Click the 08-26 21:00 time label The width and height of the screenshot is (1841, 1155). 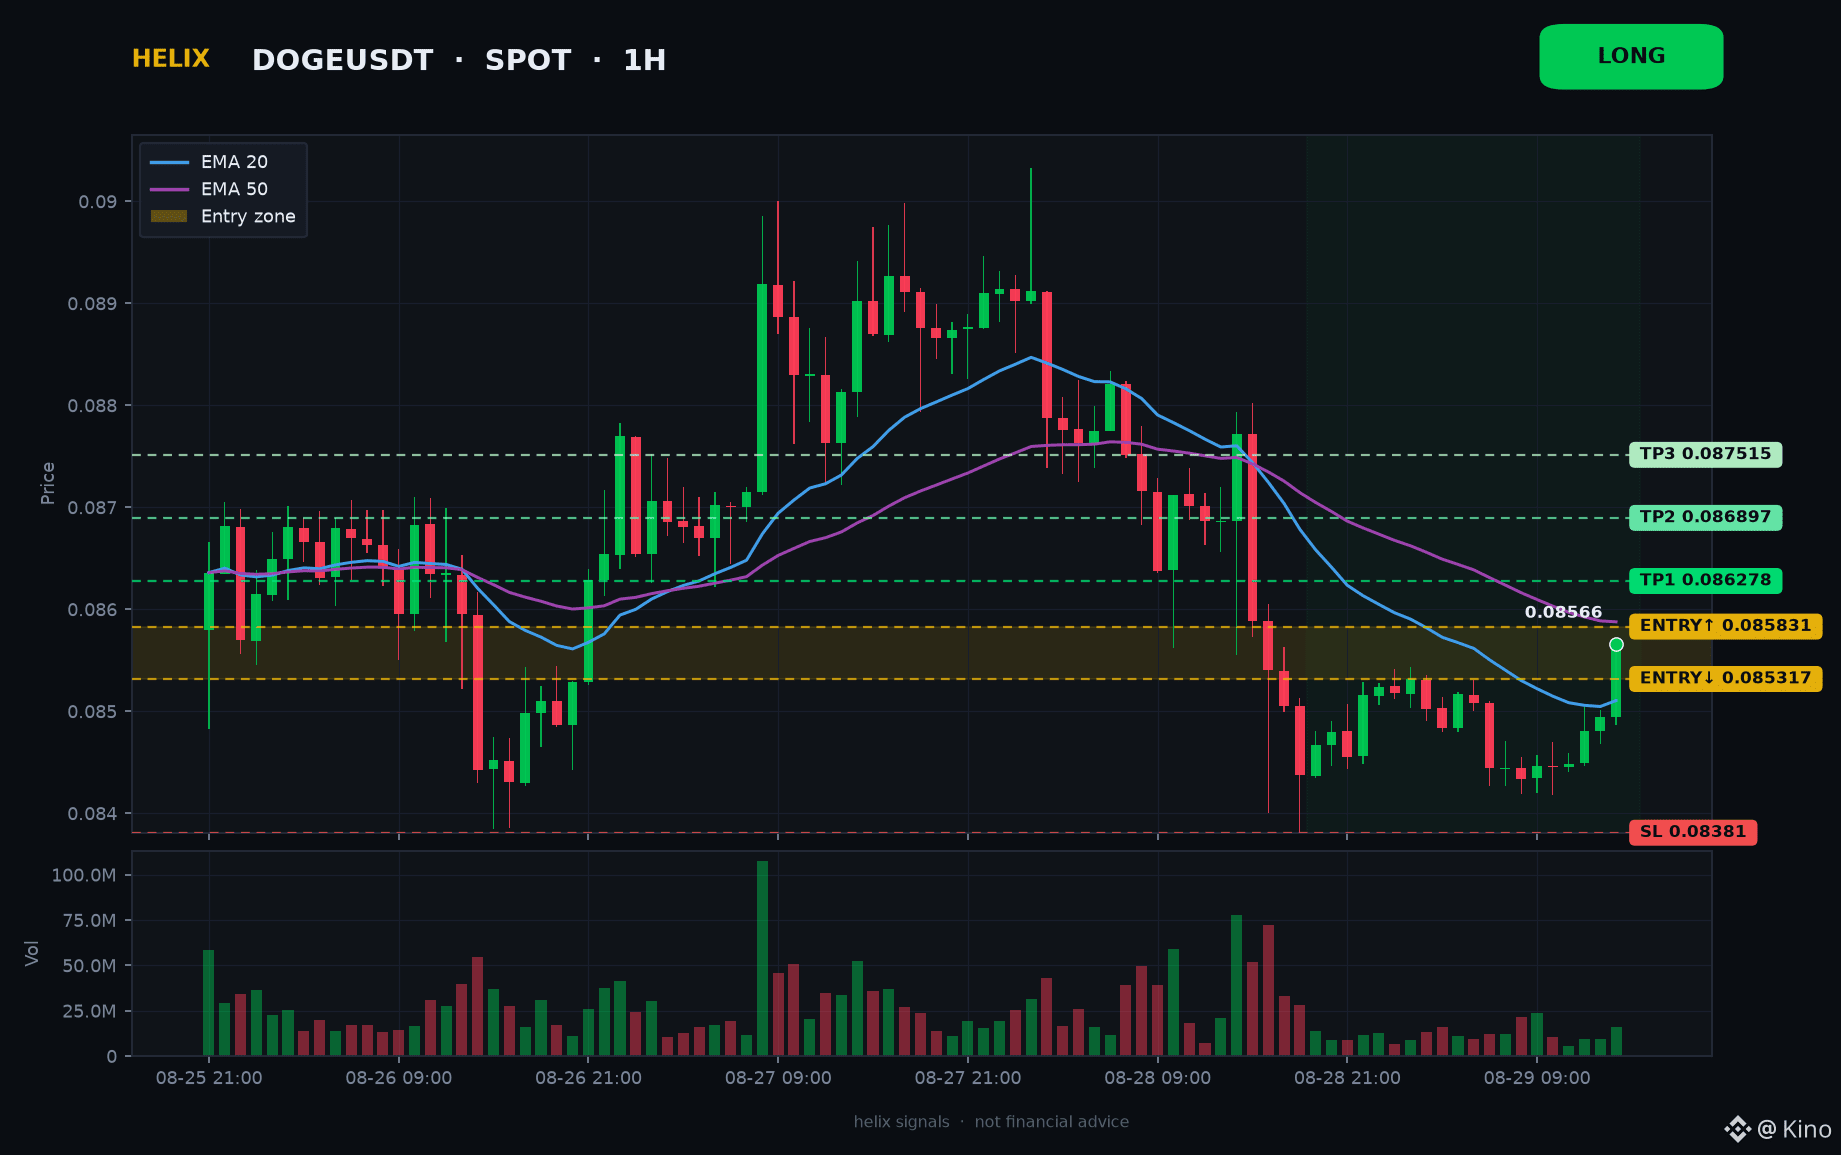pos(588,1078)
